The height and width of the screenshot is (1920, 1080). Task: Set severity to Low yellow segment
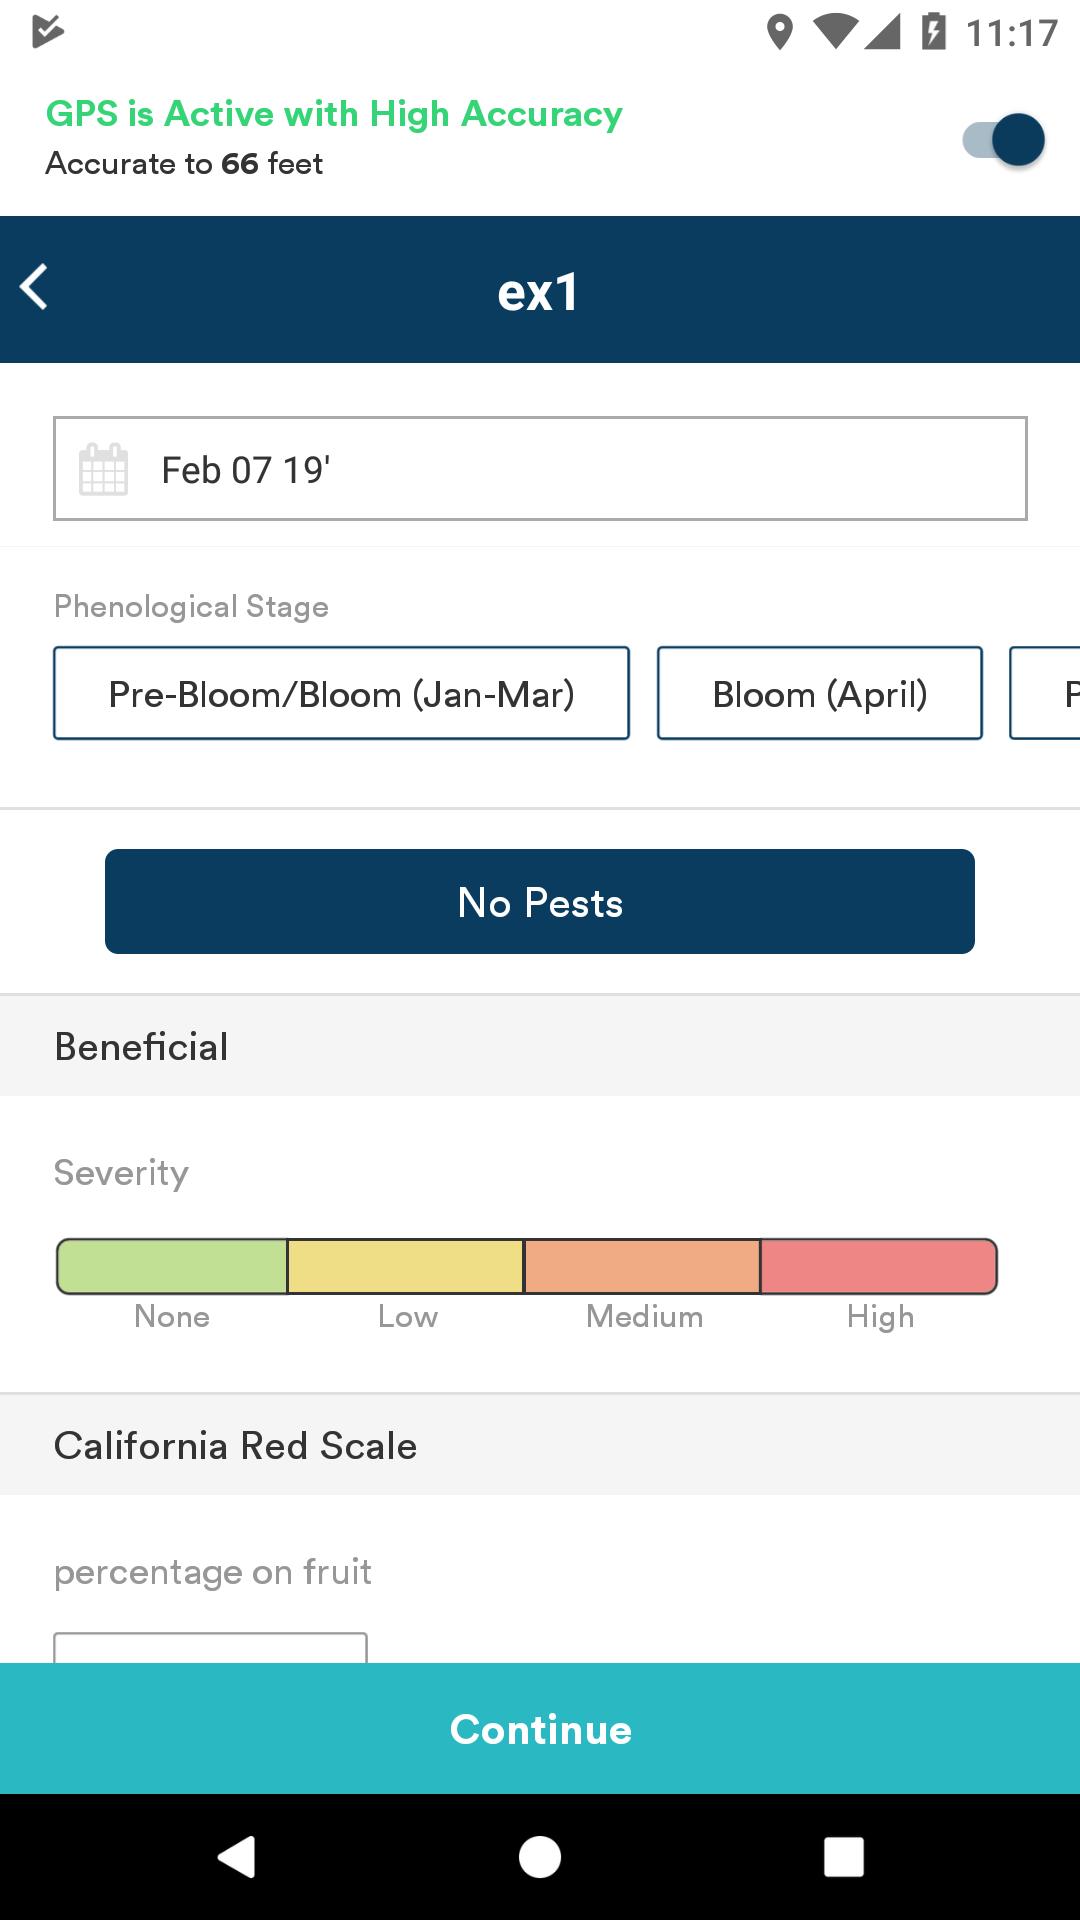(406, 1266)
